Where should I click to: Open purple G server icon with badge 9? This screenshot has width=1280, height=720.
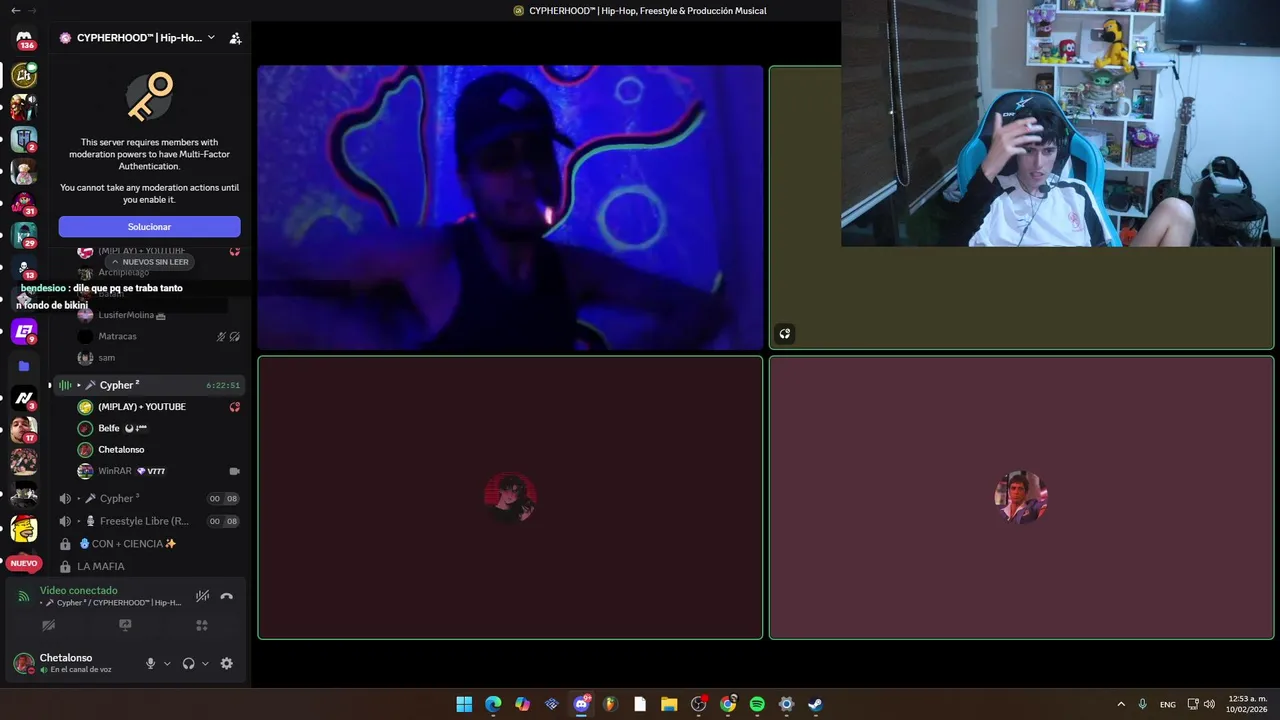24,332
